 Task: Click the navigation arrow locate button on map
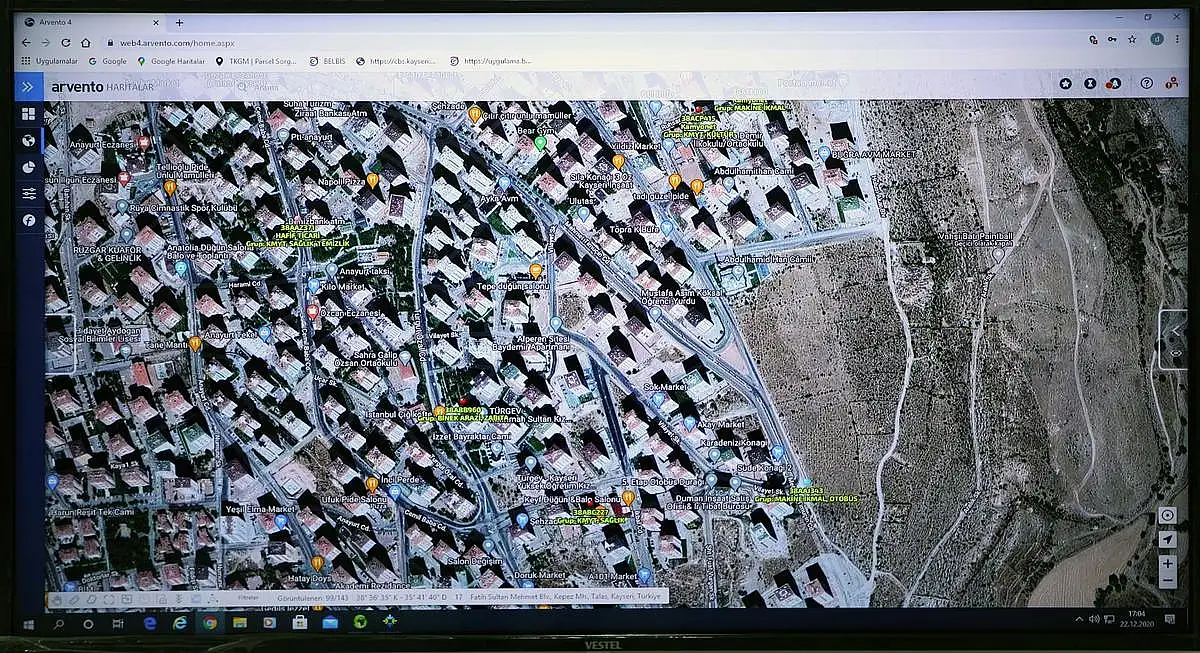[x=1167, y=540]
